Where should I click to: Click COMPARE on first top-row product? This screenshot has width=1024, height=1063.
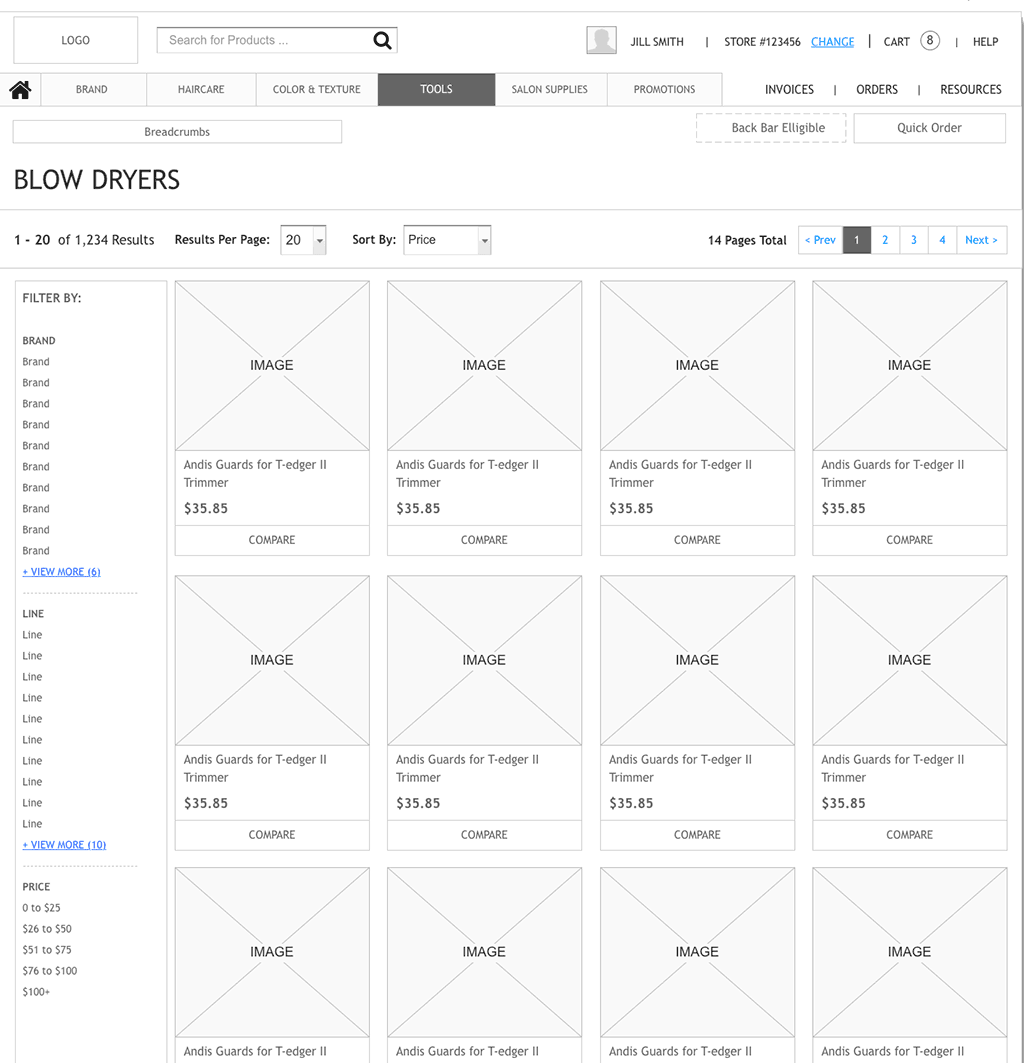(x=272, y=540)
